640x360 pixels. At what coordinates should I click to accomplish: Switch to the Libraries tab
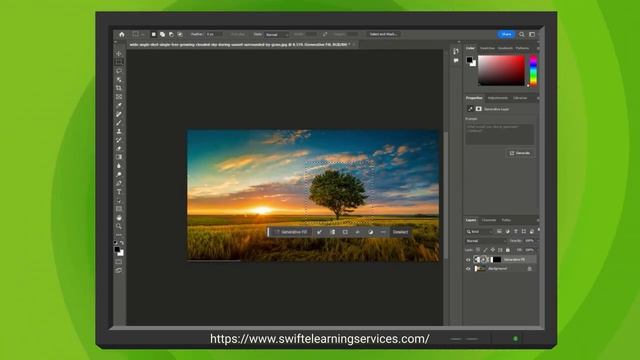(x=520, y=98)
